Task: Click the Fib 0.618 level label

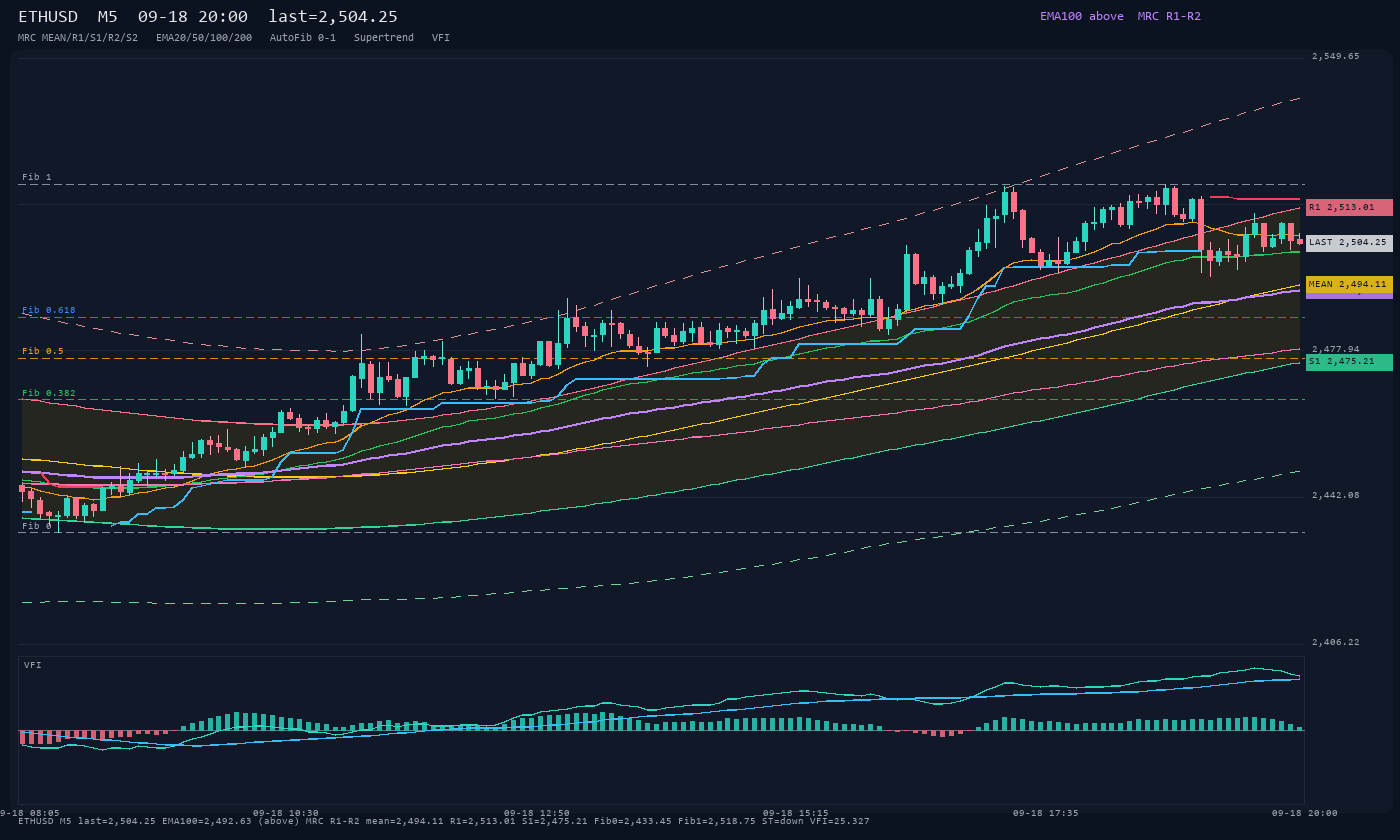Action: tap(49, 310)
